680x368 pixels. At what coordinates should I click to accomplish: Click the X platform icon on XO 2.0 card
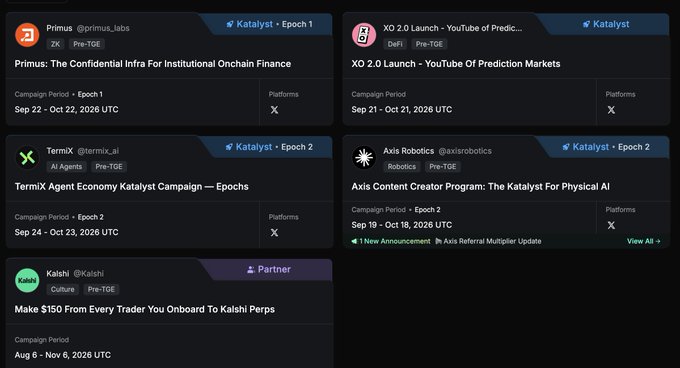(x=611, y=110)
